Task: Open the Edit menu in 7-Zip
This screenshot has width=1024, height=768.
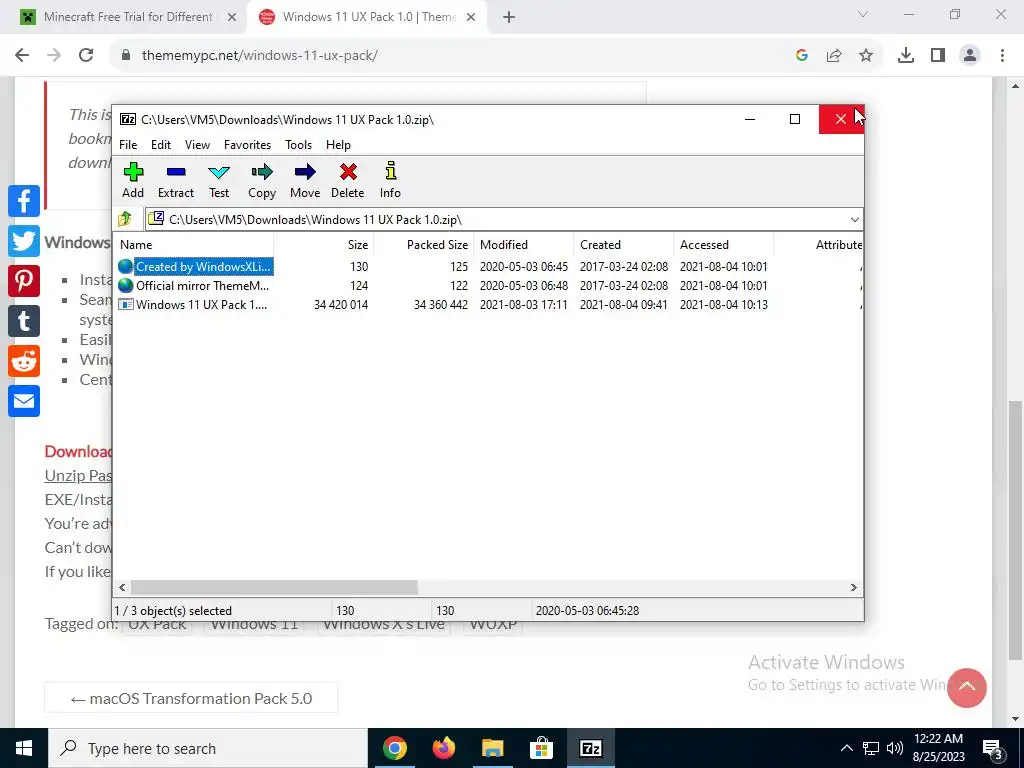Action: tap(161, 145)
